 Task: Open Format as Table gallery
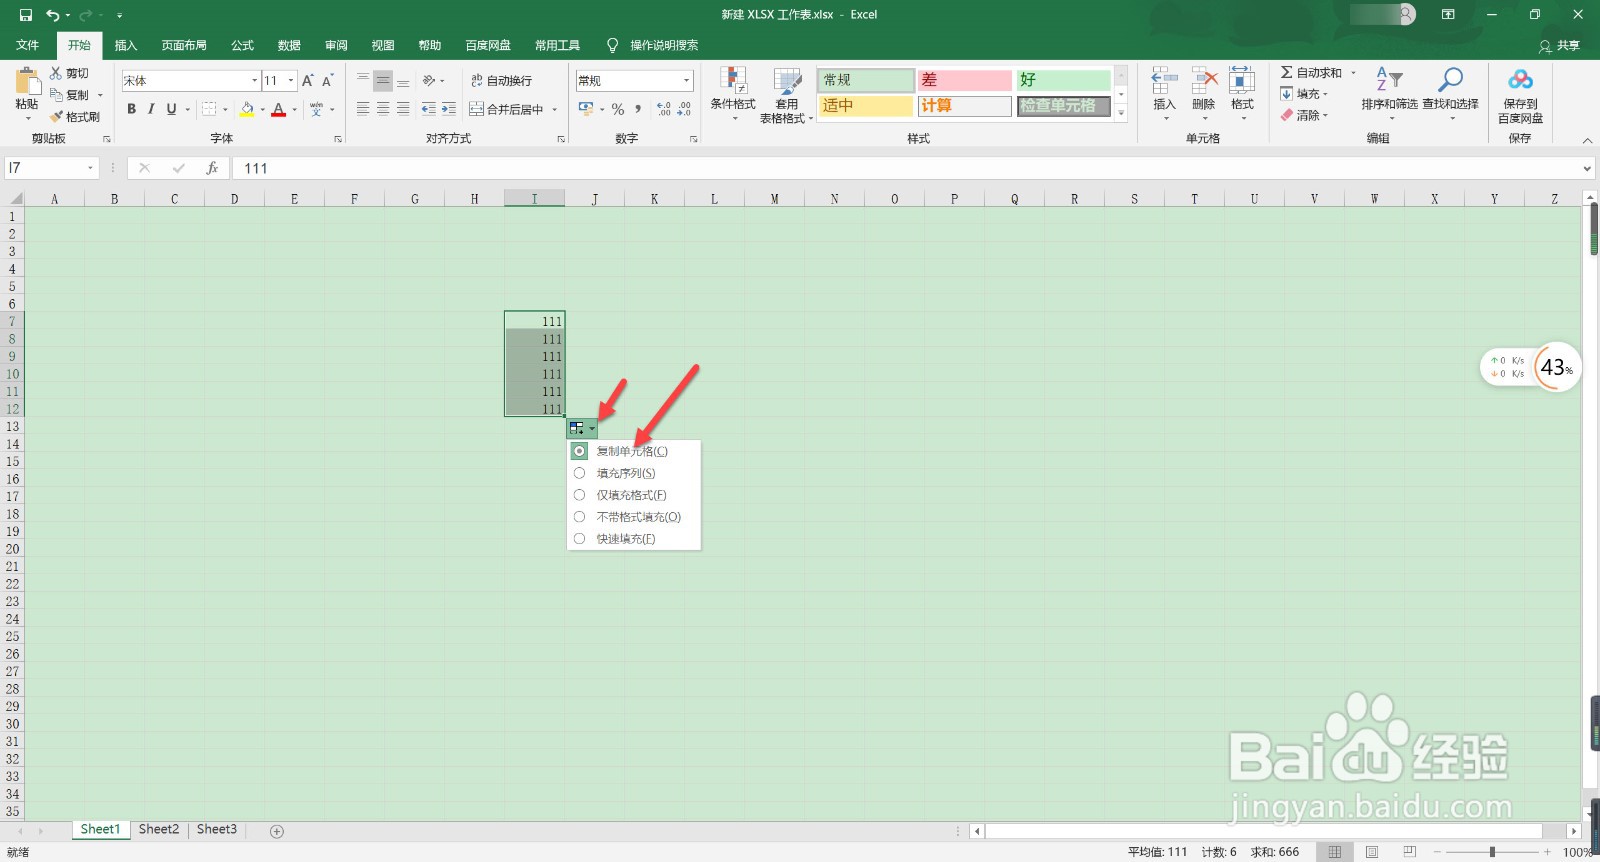[x=787, y=95]
